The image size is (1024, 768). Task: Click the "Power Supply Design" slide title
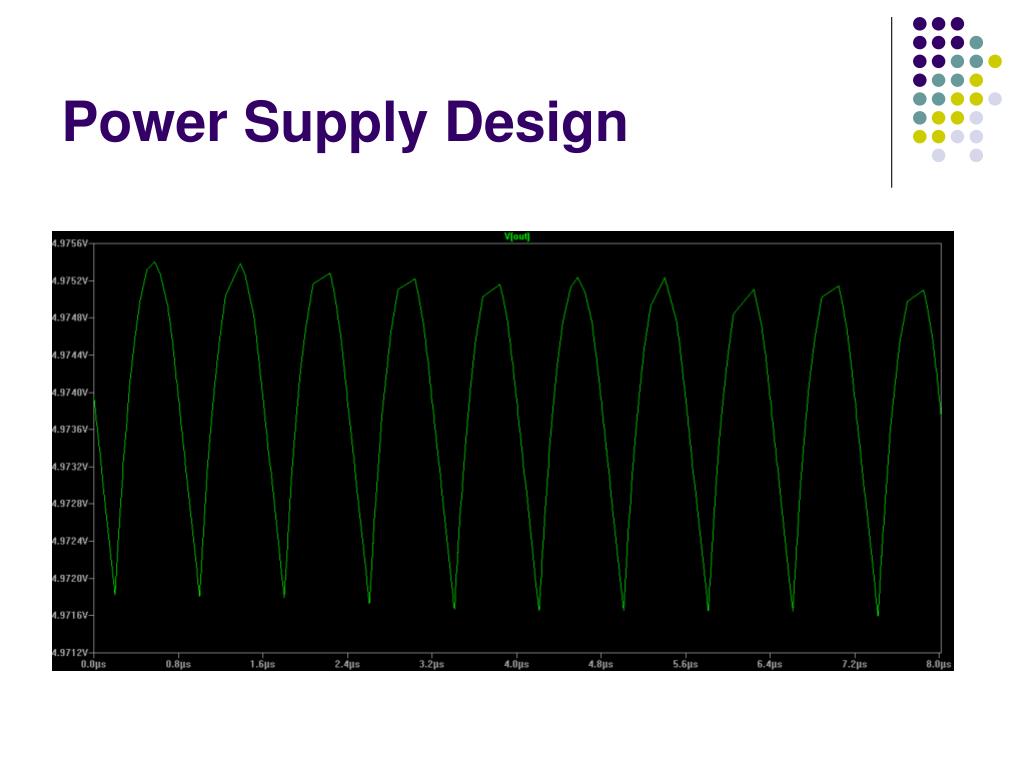pos(345,123)
